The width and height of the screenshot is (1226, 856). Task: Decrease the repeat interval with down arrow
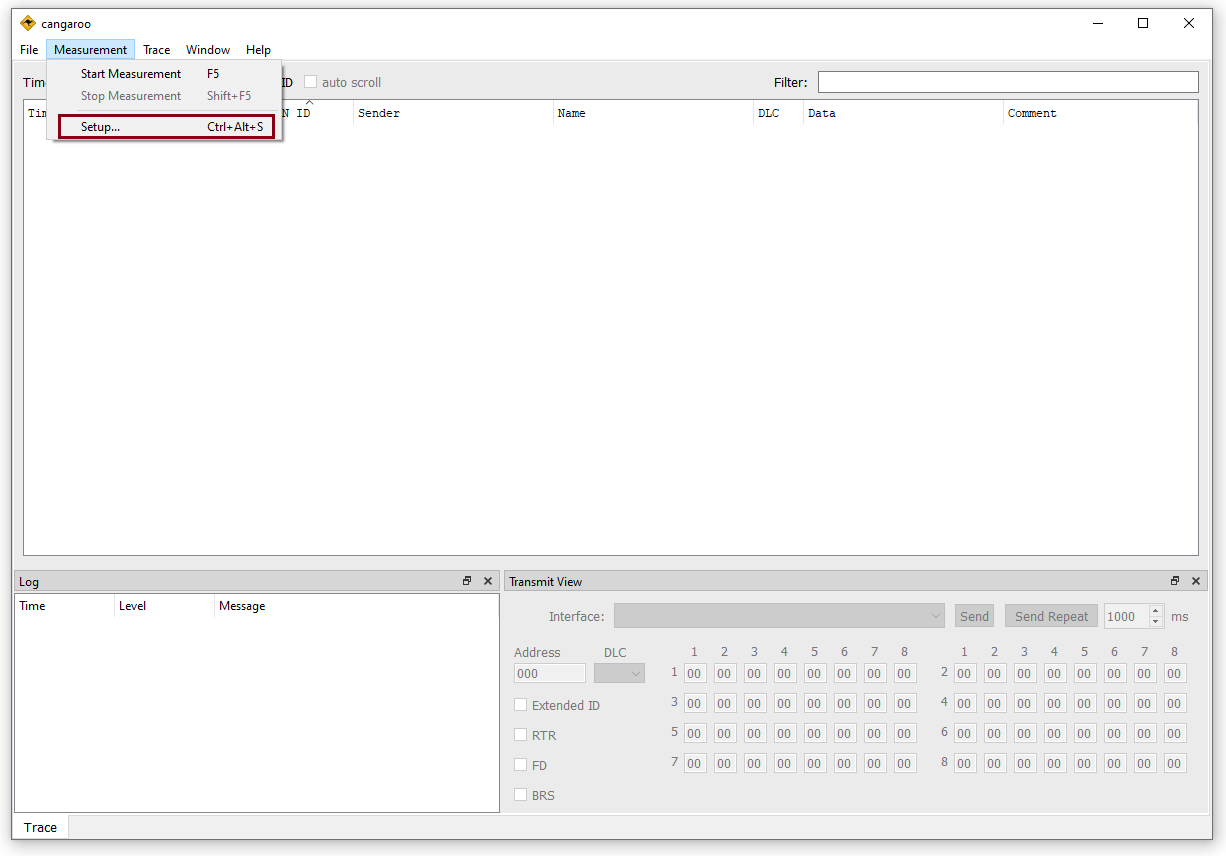click(x=1156, y=622)
